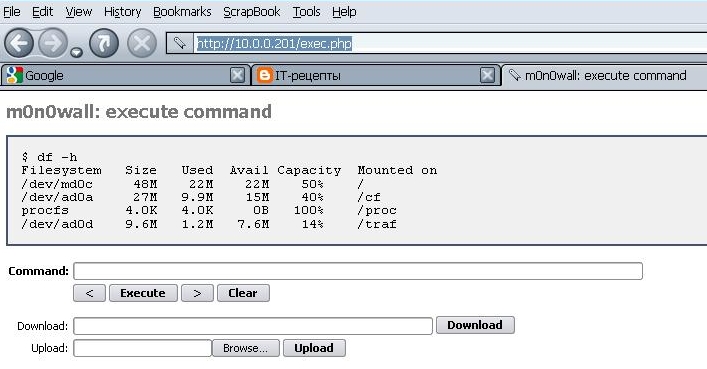Click the "/dev/ad0d" filesystem entry
The height and width of the screenshot is (369, 707).
click(57, 224)
